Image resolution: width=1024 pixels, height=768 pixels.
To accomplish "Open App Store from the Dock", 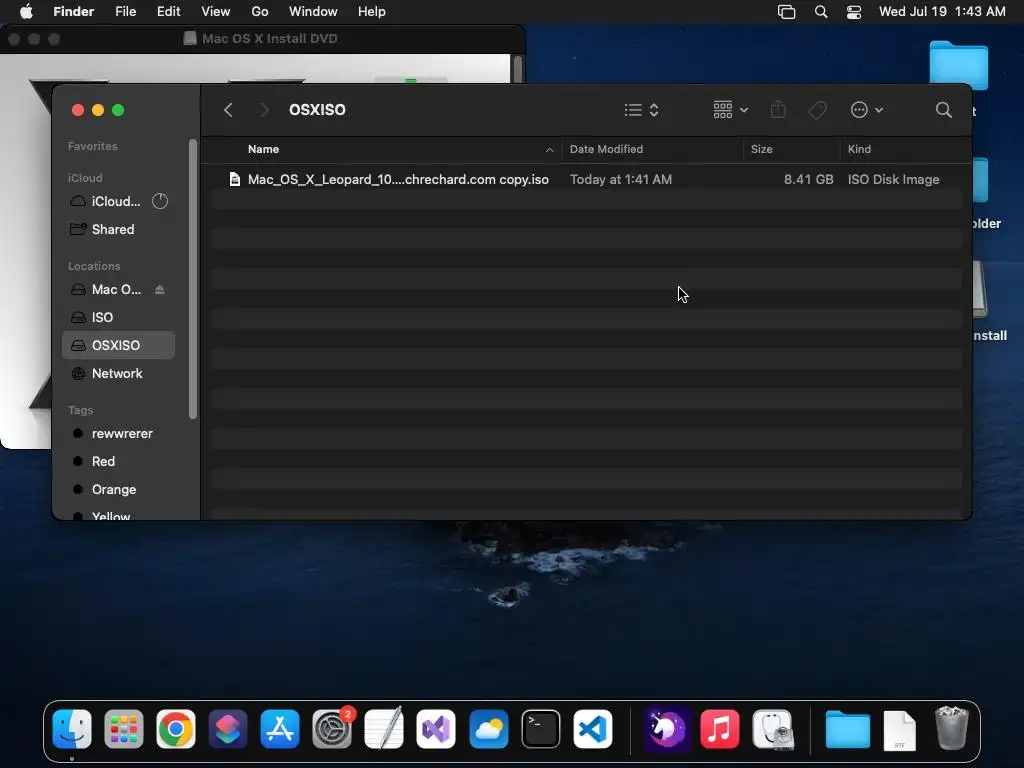I will point(280,729).
